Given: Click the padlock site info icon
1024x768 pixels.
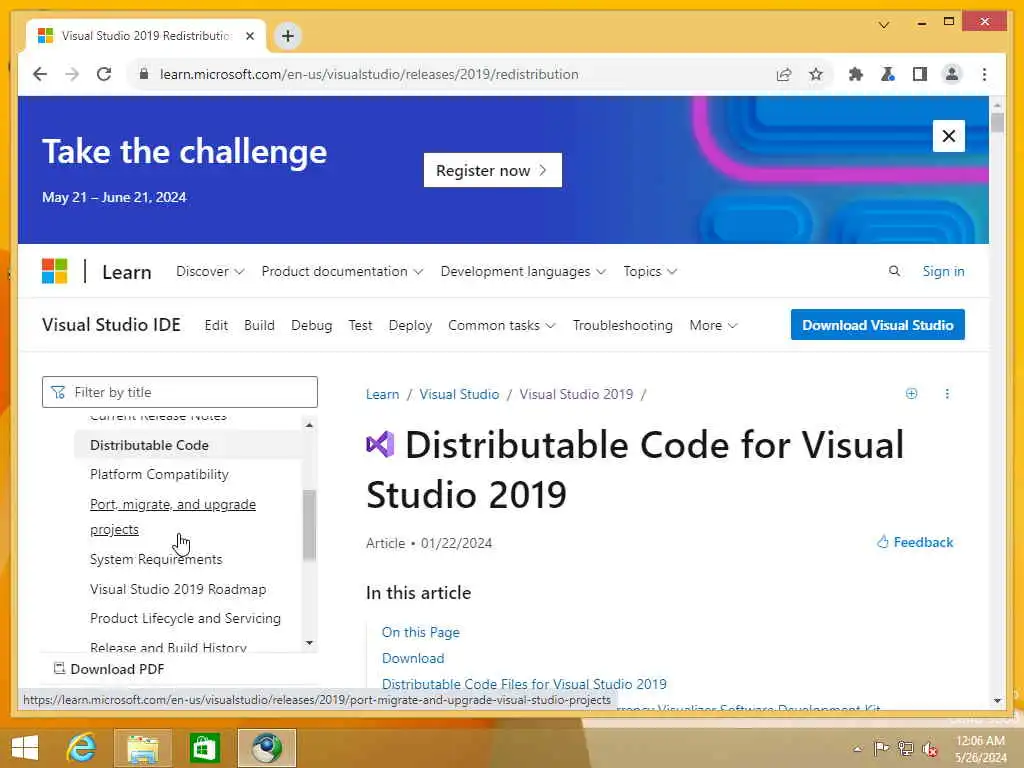Looking at the screenshot, I should (144, 74).
